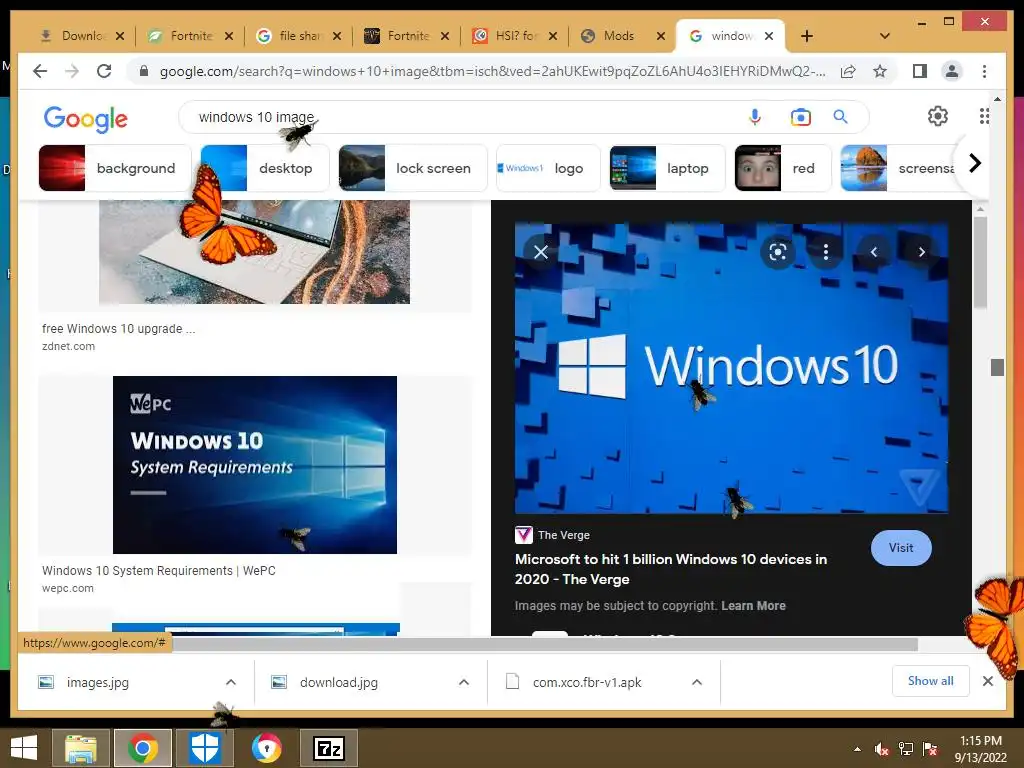Start voice search with microphone icon
The height and width of the screenshot is (768, 1024).
(755, 117)
